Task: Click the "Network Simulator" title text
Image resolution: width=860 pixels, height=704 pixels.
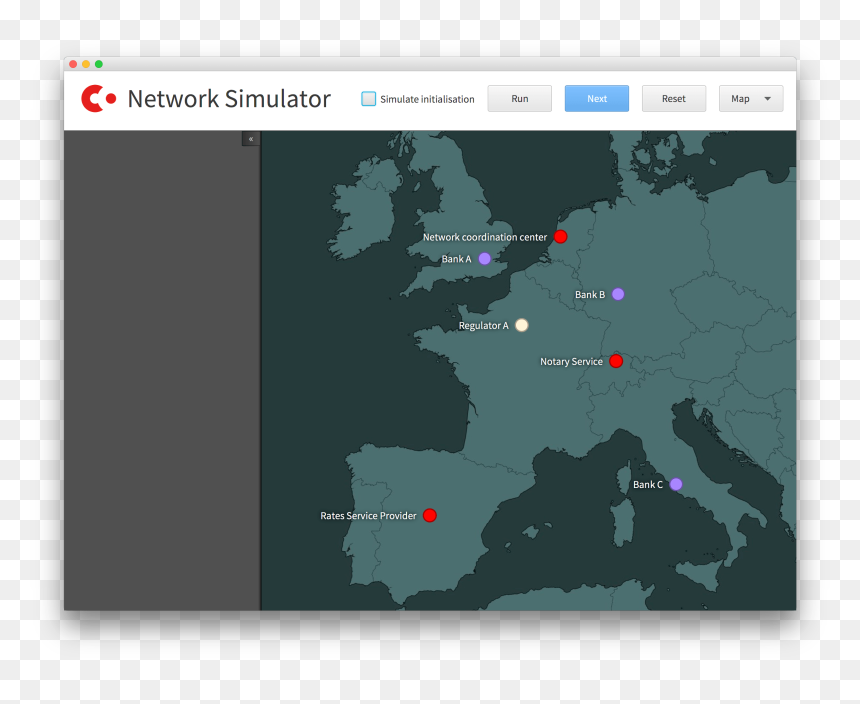Action: tap(229, 99)
